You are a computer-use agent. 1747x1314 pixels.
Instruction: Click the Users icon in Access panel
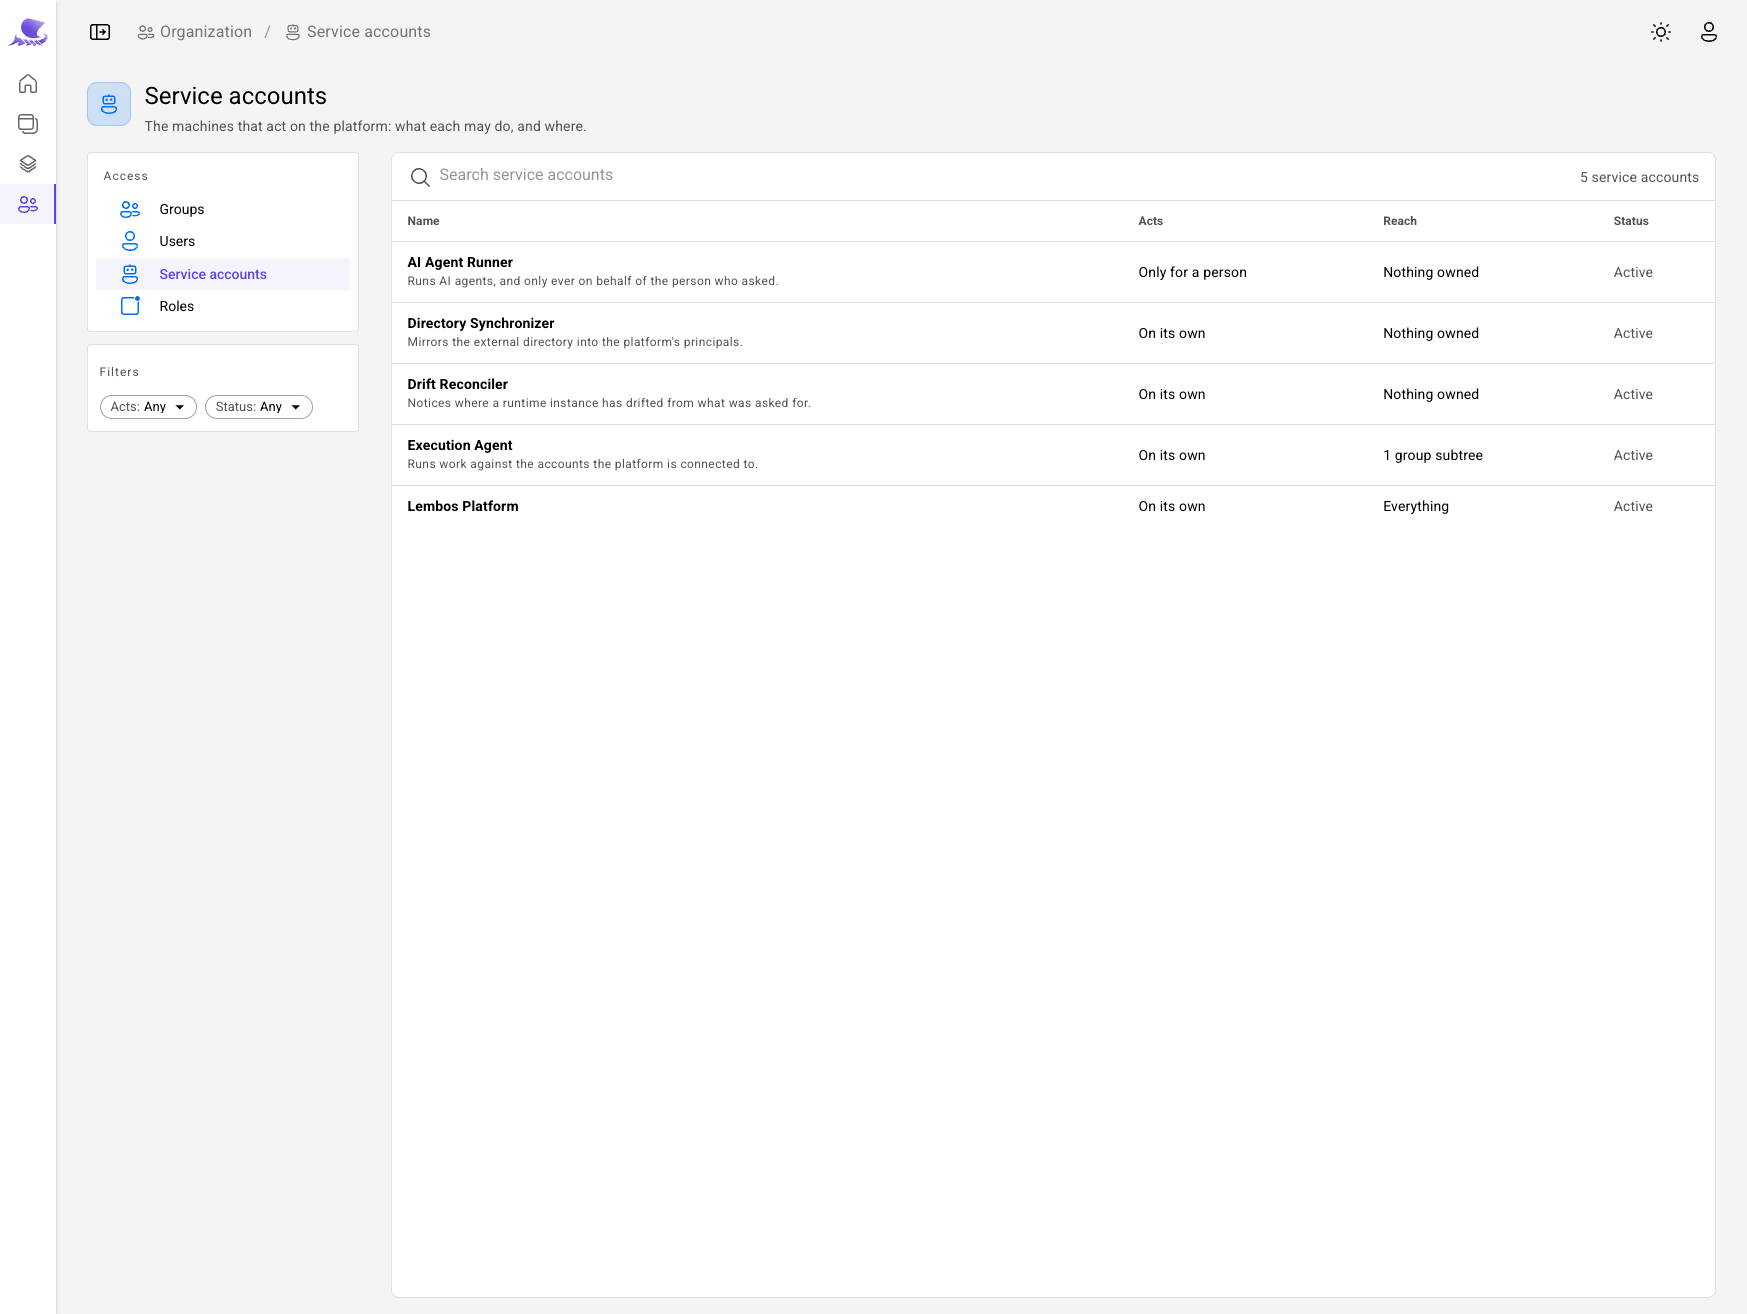(130, 241)
